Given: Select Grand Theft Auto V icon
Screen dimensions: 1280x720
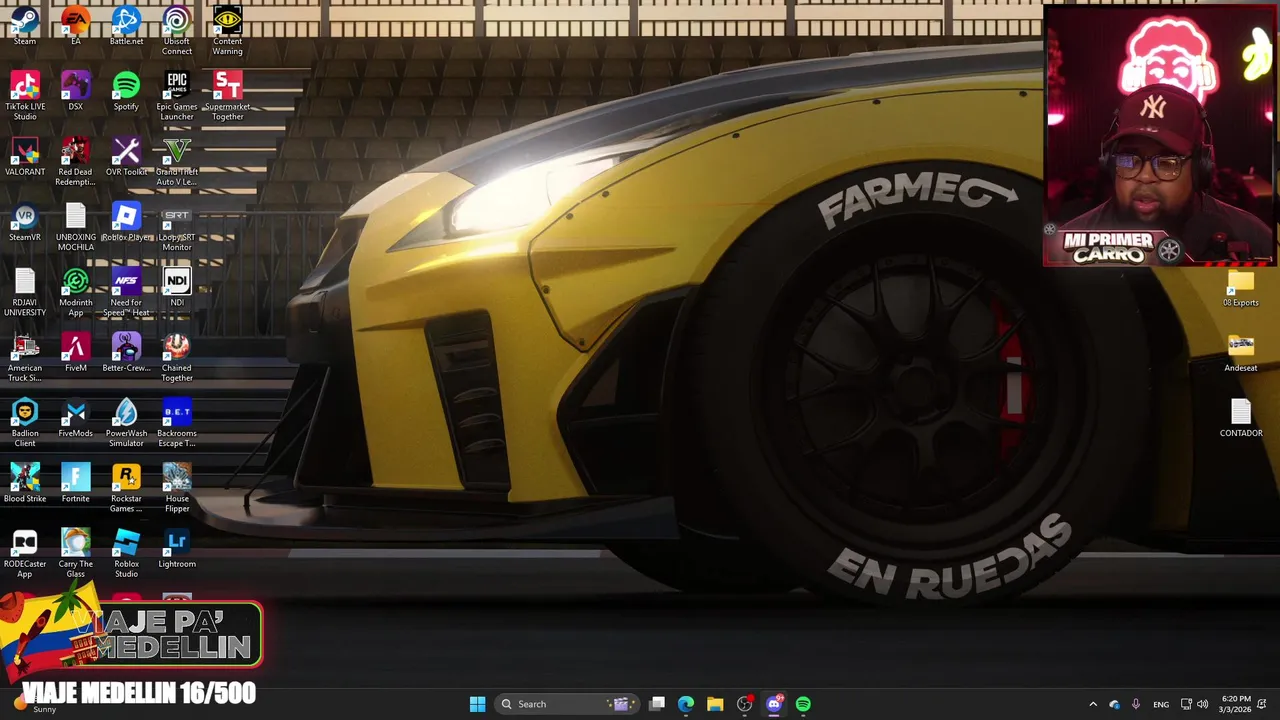Looking at the screenshot, I should click(x=177, y=161).
